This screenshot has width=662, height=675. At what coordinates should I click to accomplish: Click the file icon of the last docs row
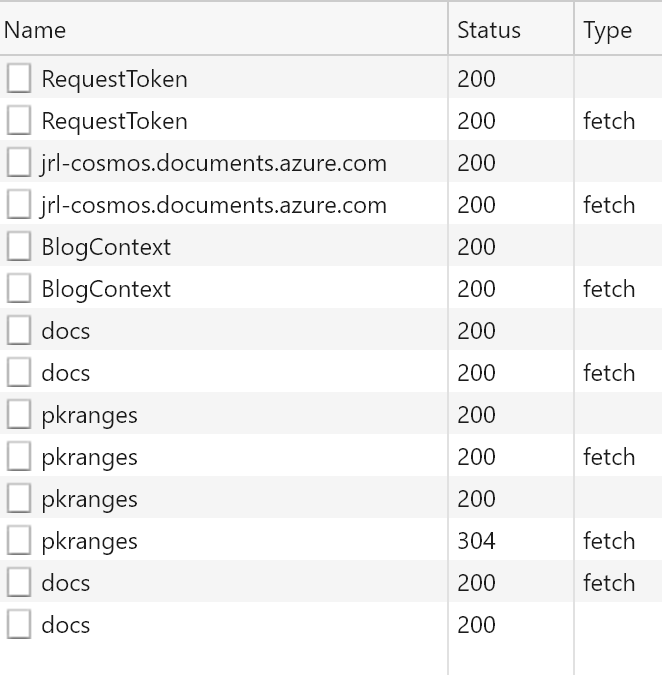[18, 625]
